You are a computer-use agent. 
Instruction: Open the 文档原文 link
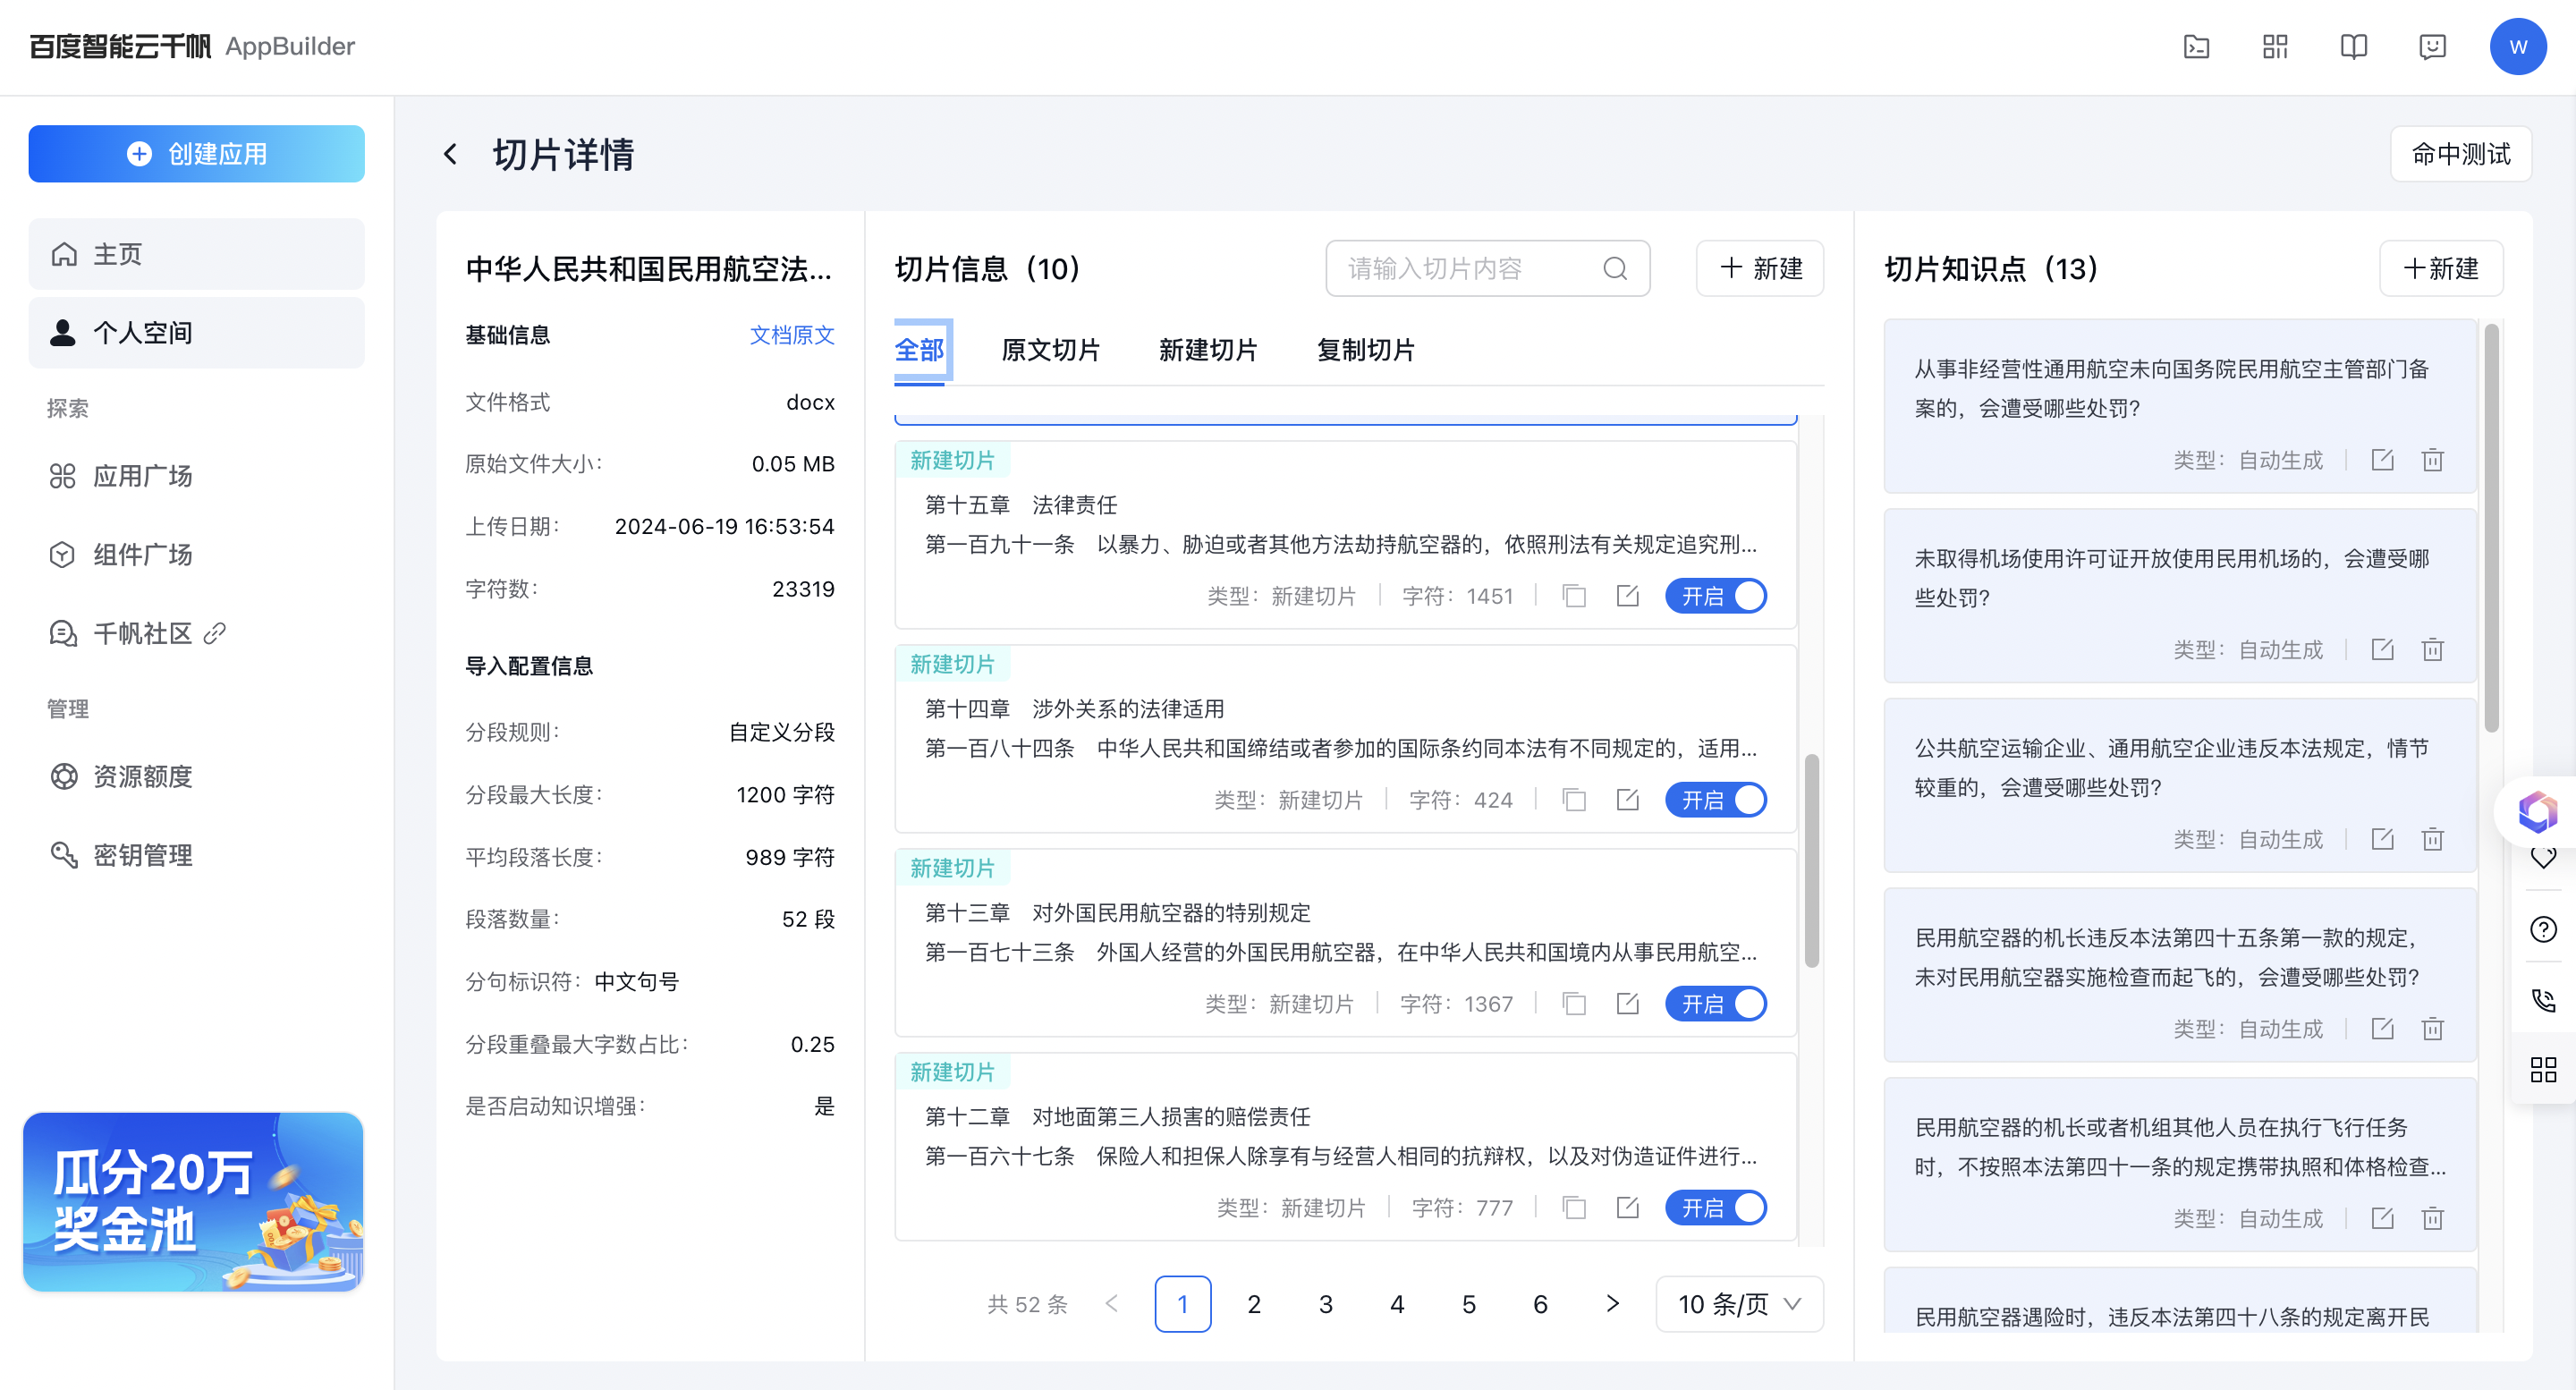point(792,335)
